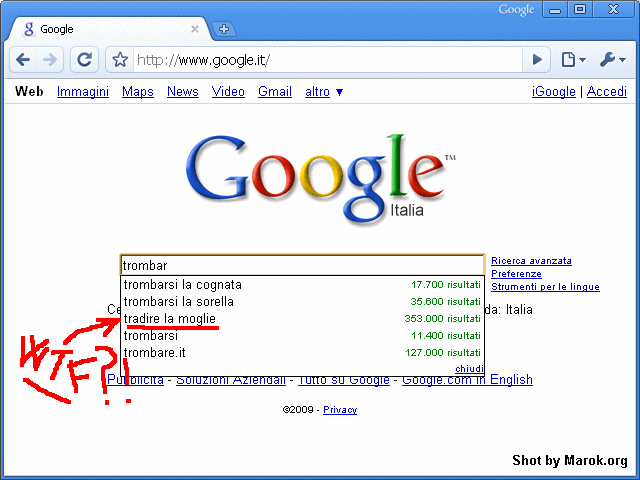
Task: Bookmark the page with the star icon
Action: [120, 60]
